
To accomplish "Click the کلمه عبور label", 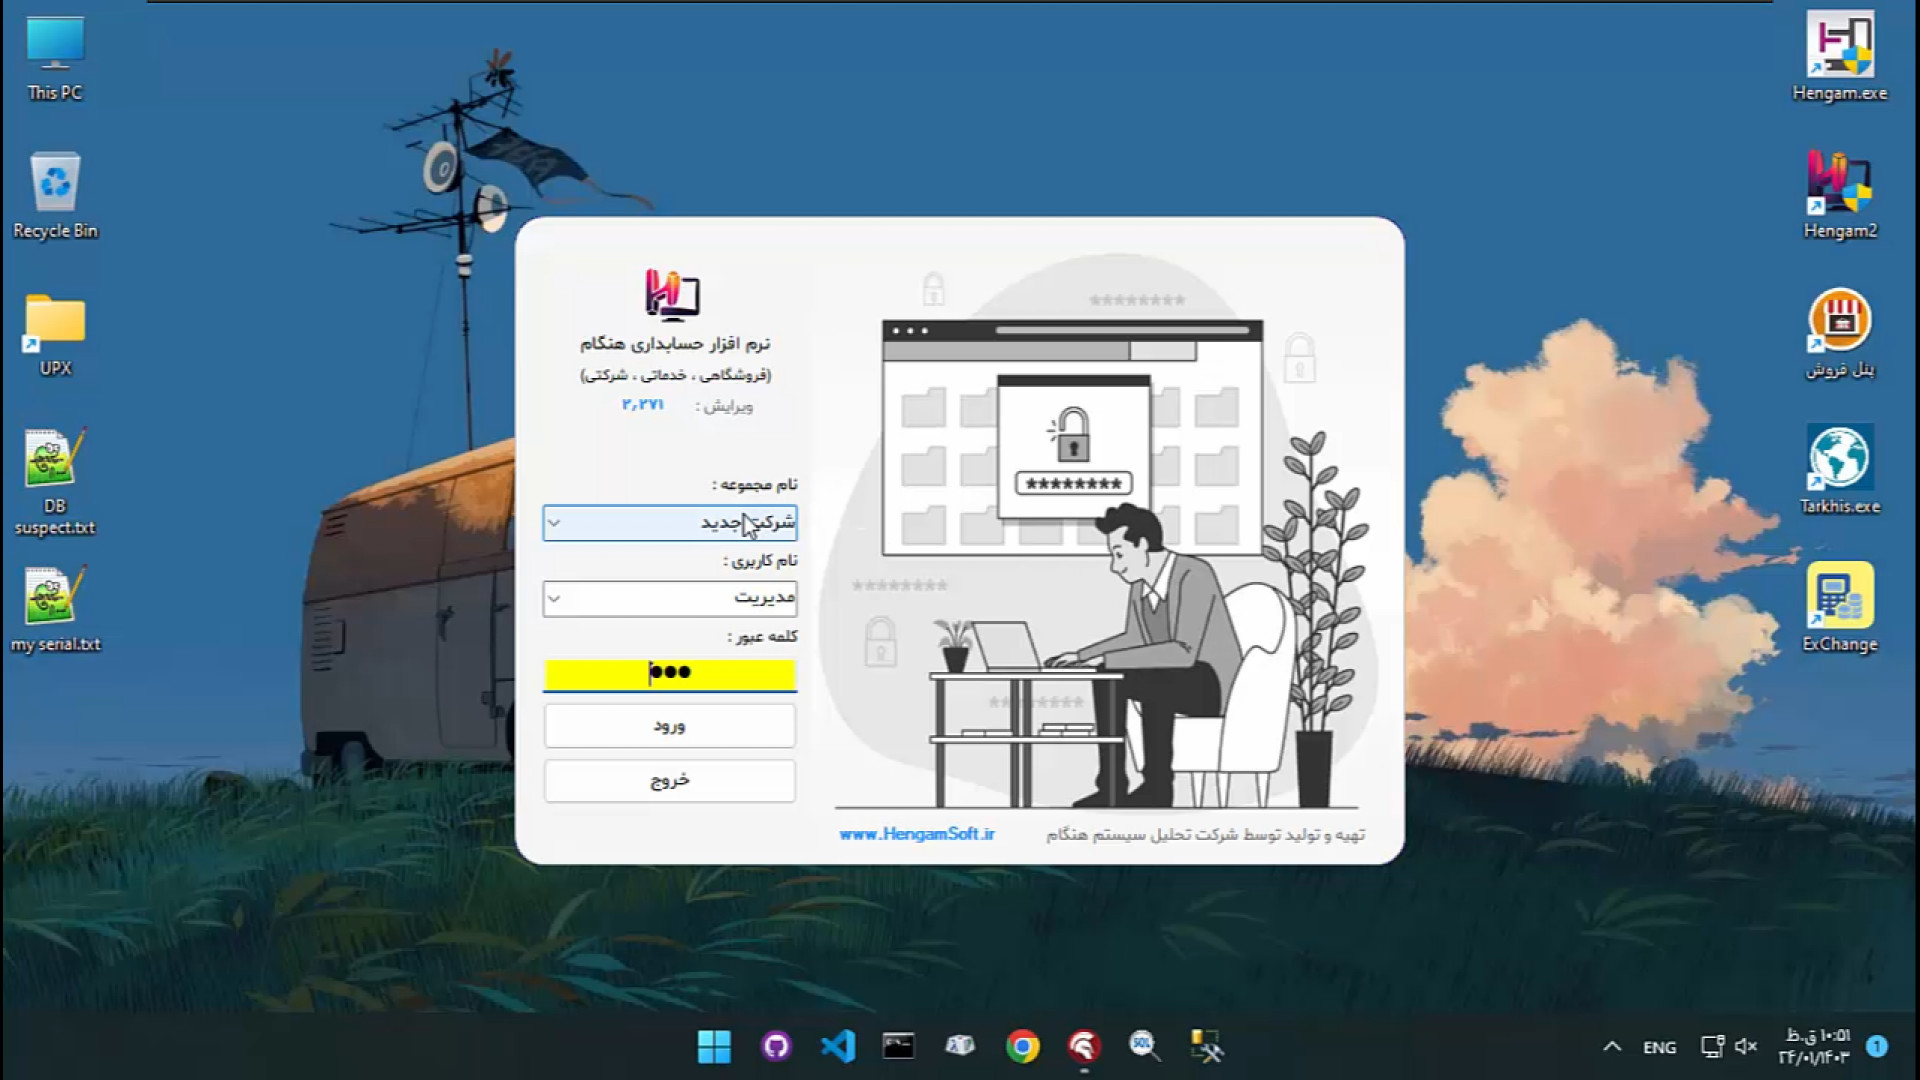I will point(763,637).
